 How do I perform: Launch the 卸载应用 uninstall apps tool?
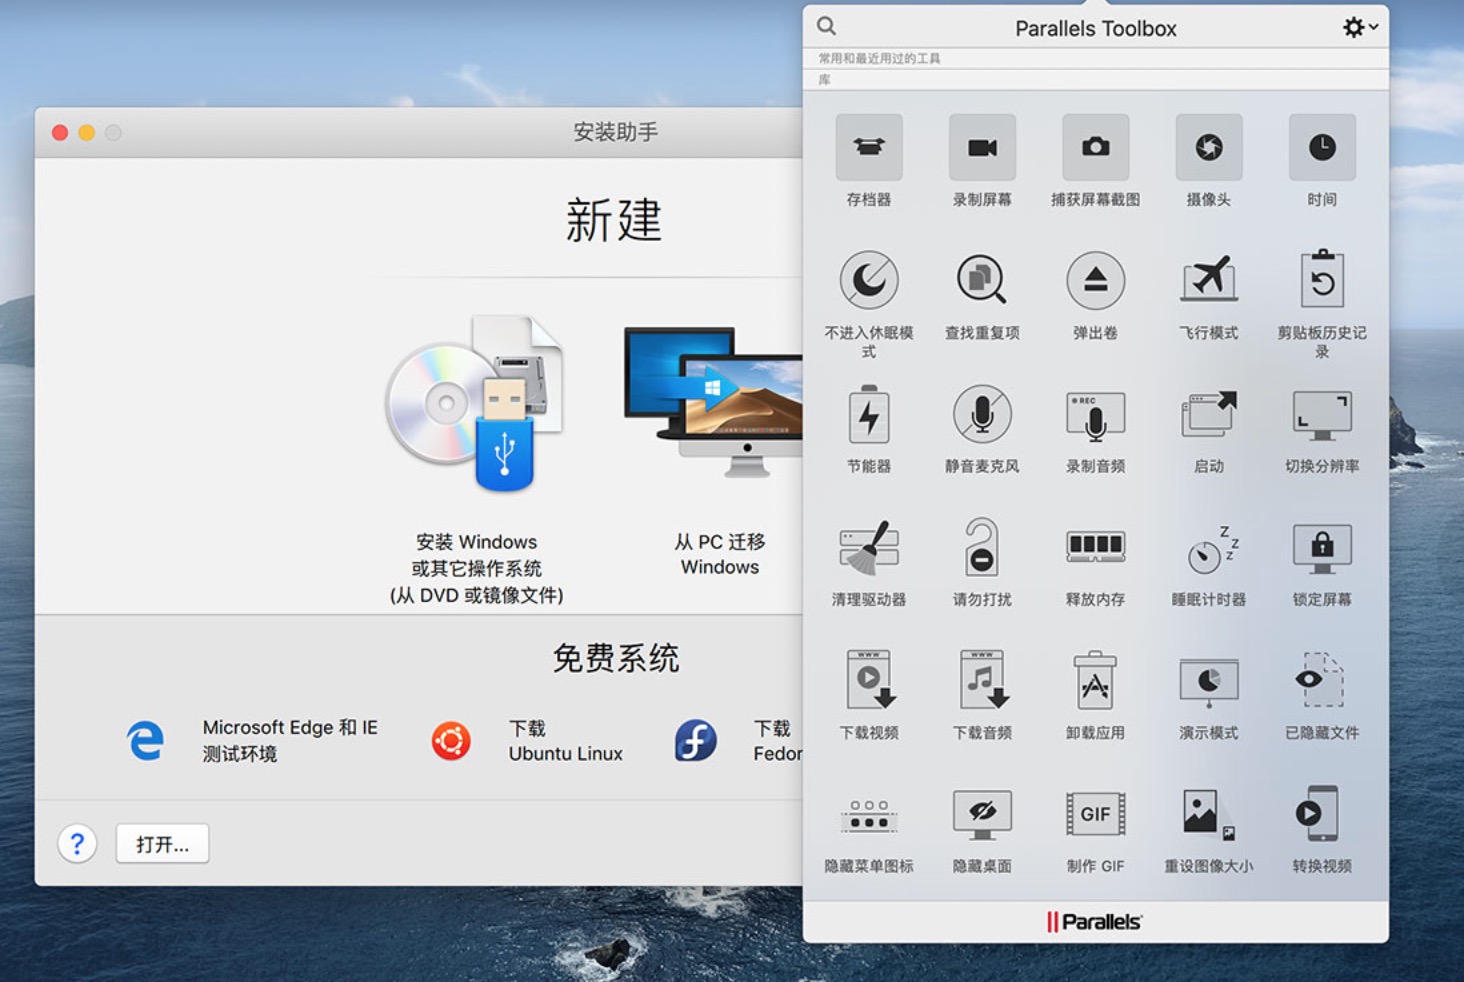pyautogui.click(x=1095, y=680)
